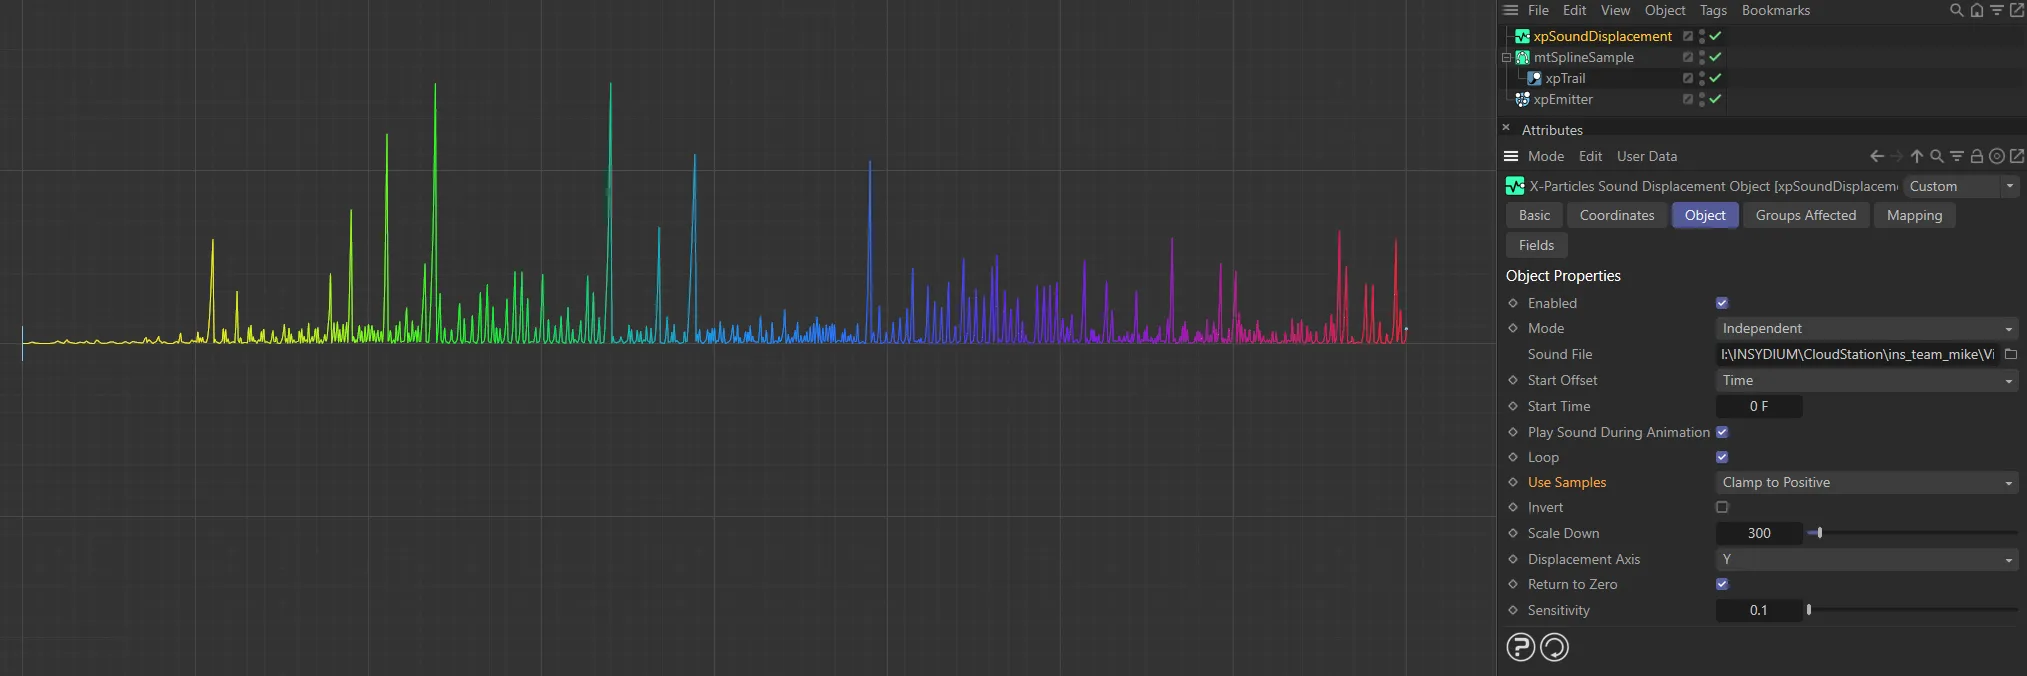Click the layer box icon for xpTrail
Viewport: 2027px width, 676px height.
tap(1688, 78)
